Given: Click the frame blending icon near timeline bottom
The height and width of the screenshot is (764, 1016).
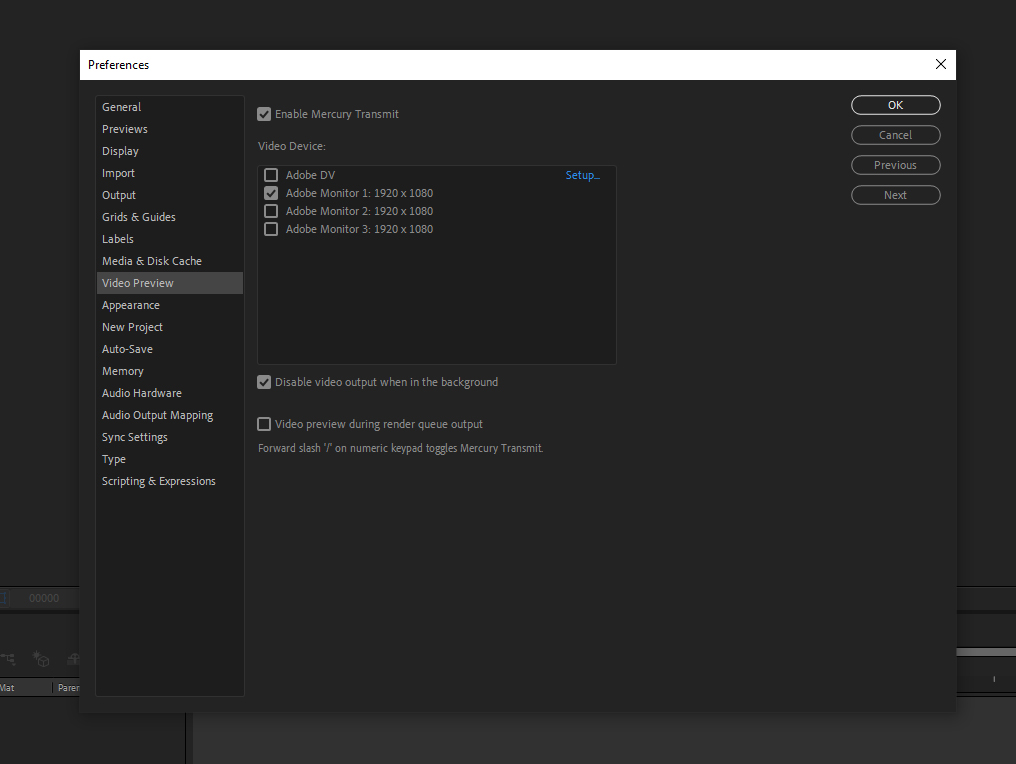Looking at the screenshot, I should coord(73,659).
